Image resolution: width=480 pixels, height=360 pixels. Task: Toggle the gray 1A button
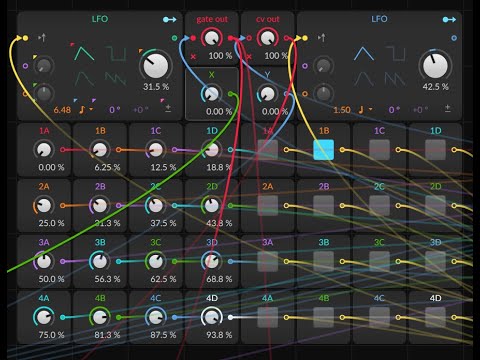point(268,150)
